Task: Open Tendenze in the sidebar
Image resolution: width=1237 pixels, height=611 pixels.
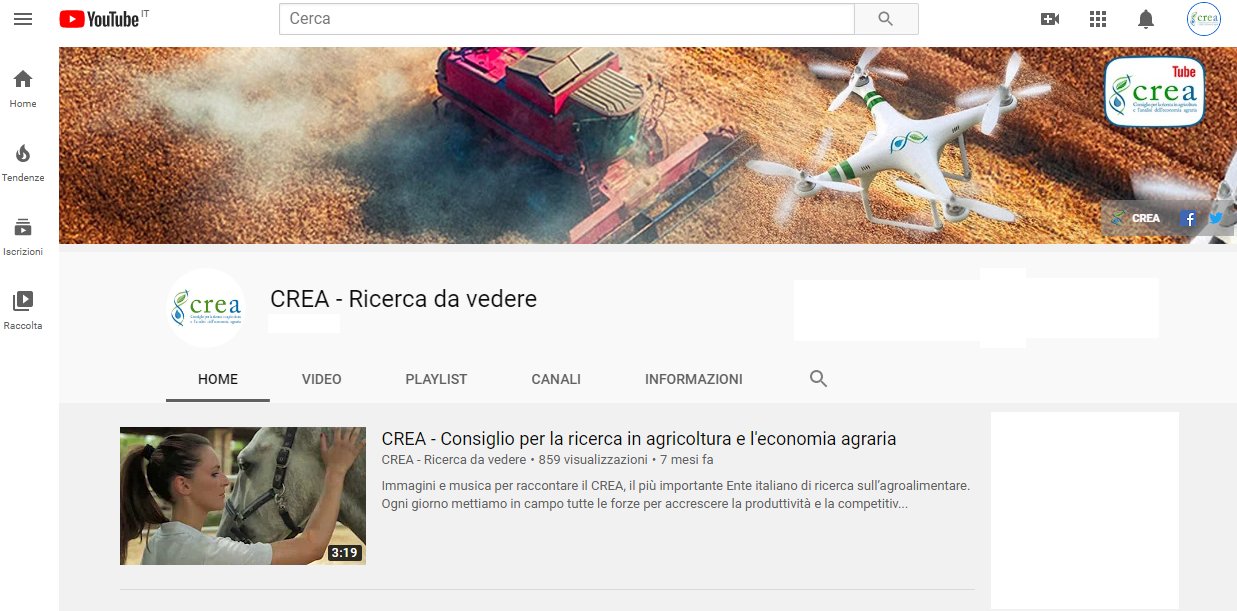Action: [23, 162]
